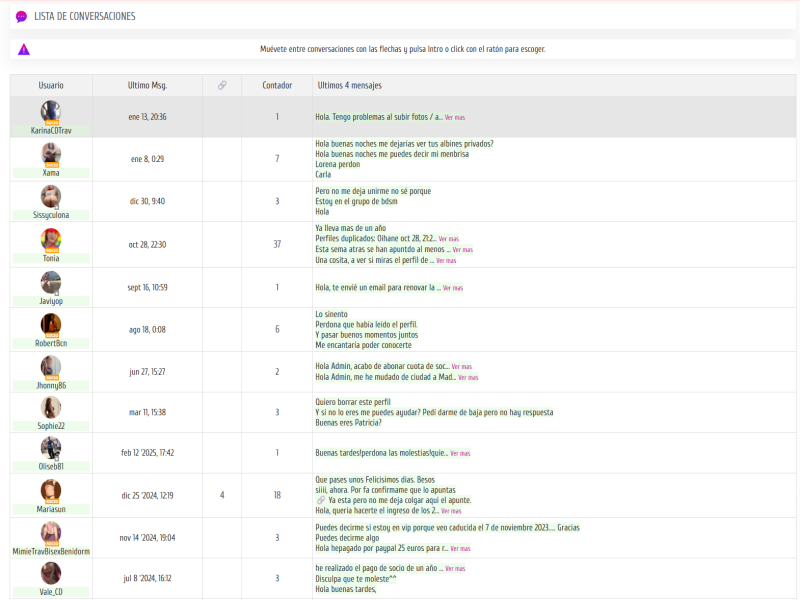Expand KarinaCDTrav's message with Ver mas
Screen dimensions: 800x600
(x=455, y=118)
